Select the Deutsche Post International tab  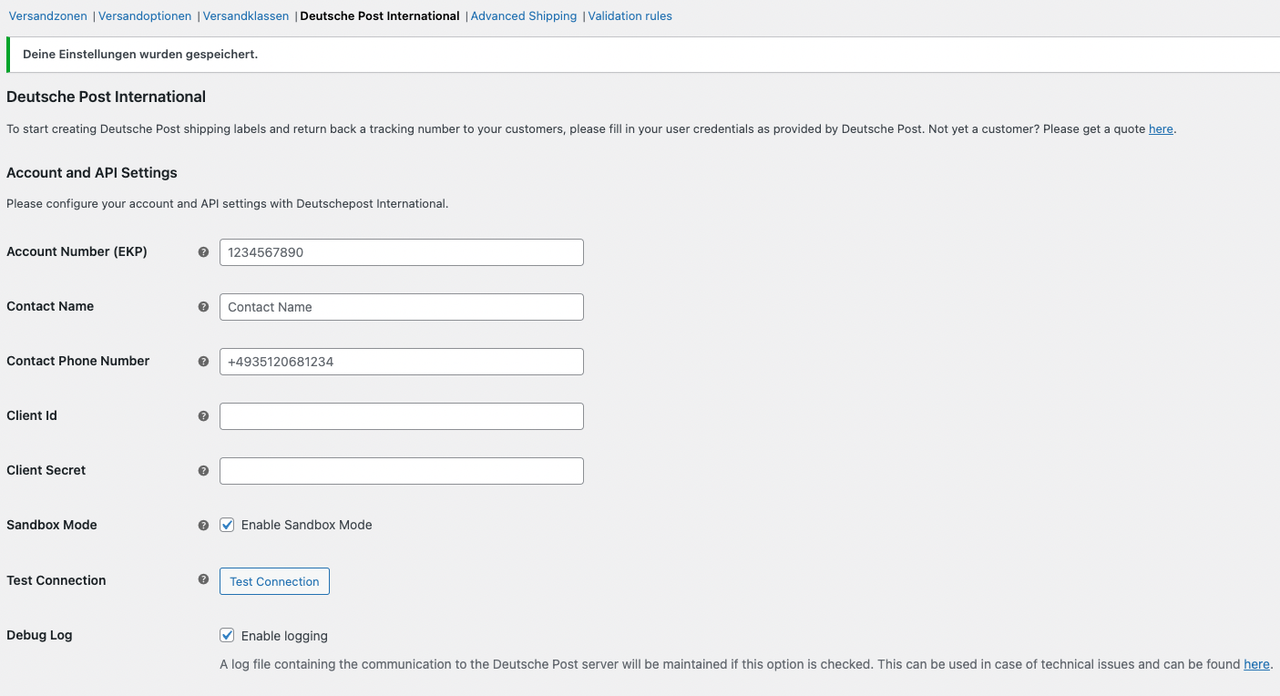click(x=380, y=16)
